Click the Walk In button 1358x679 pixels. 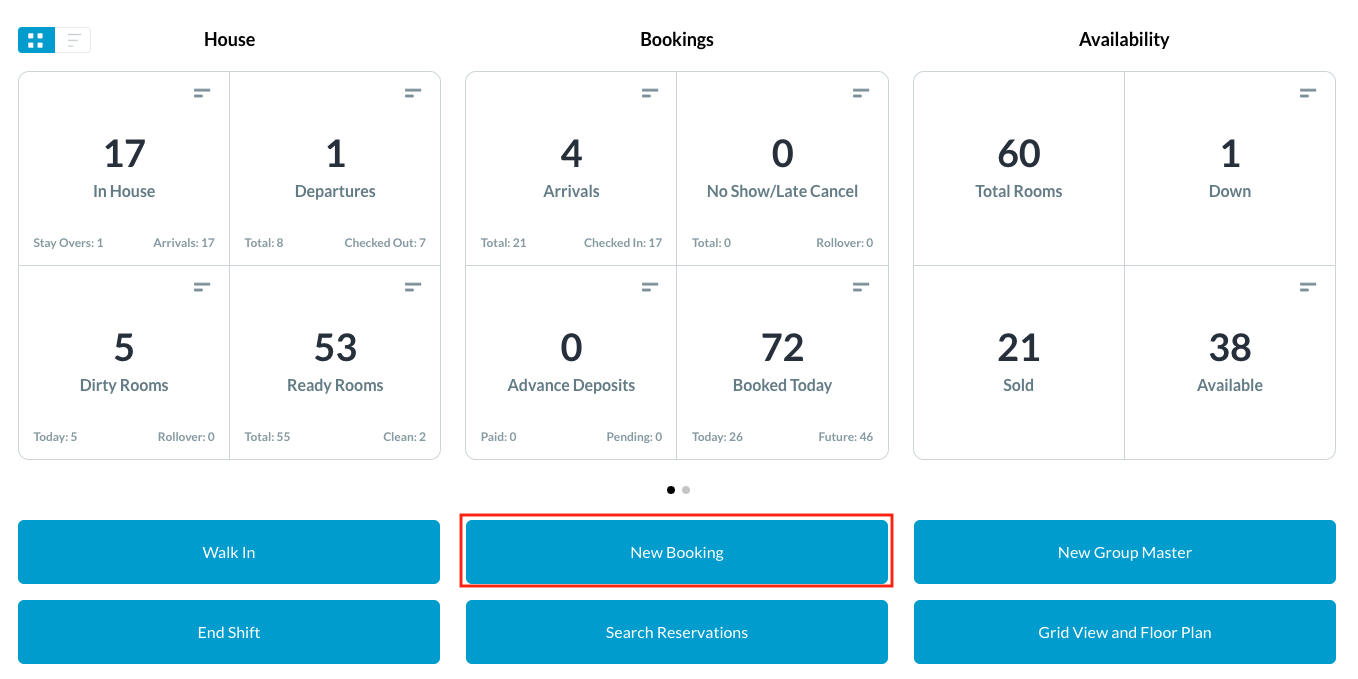229,552
